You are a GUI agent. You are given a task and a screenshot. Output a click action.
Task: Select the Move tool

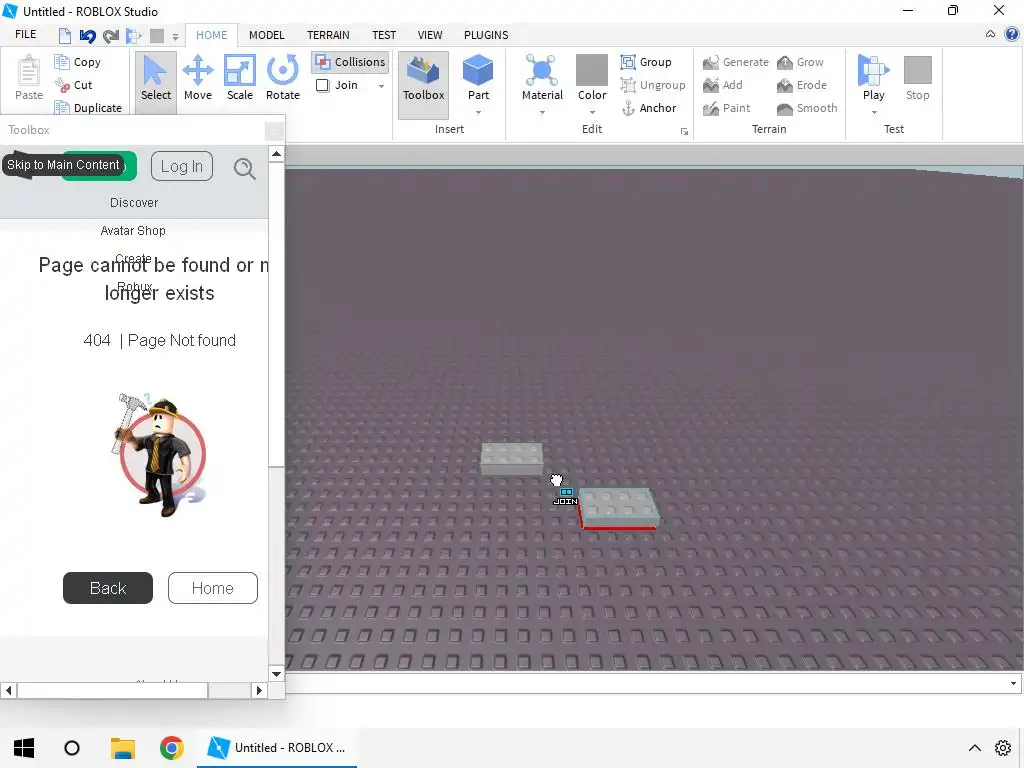click(x=198, y=78)
